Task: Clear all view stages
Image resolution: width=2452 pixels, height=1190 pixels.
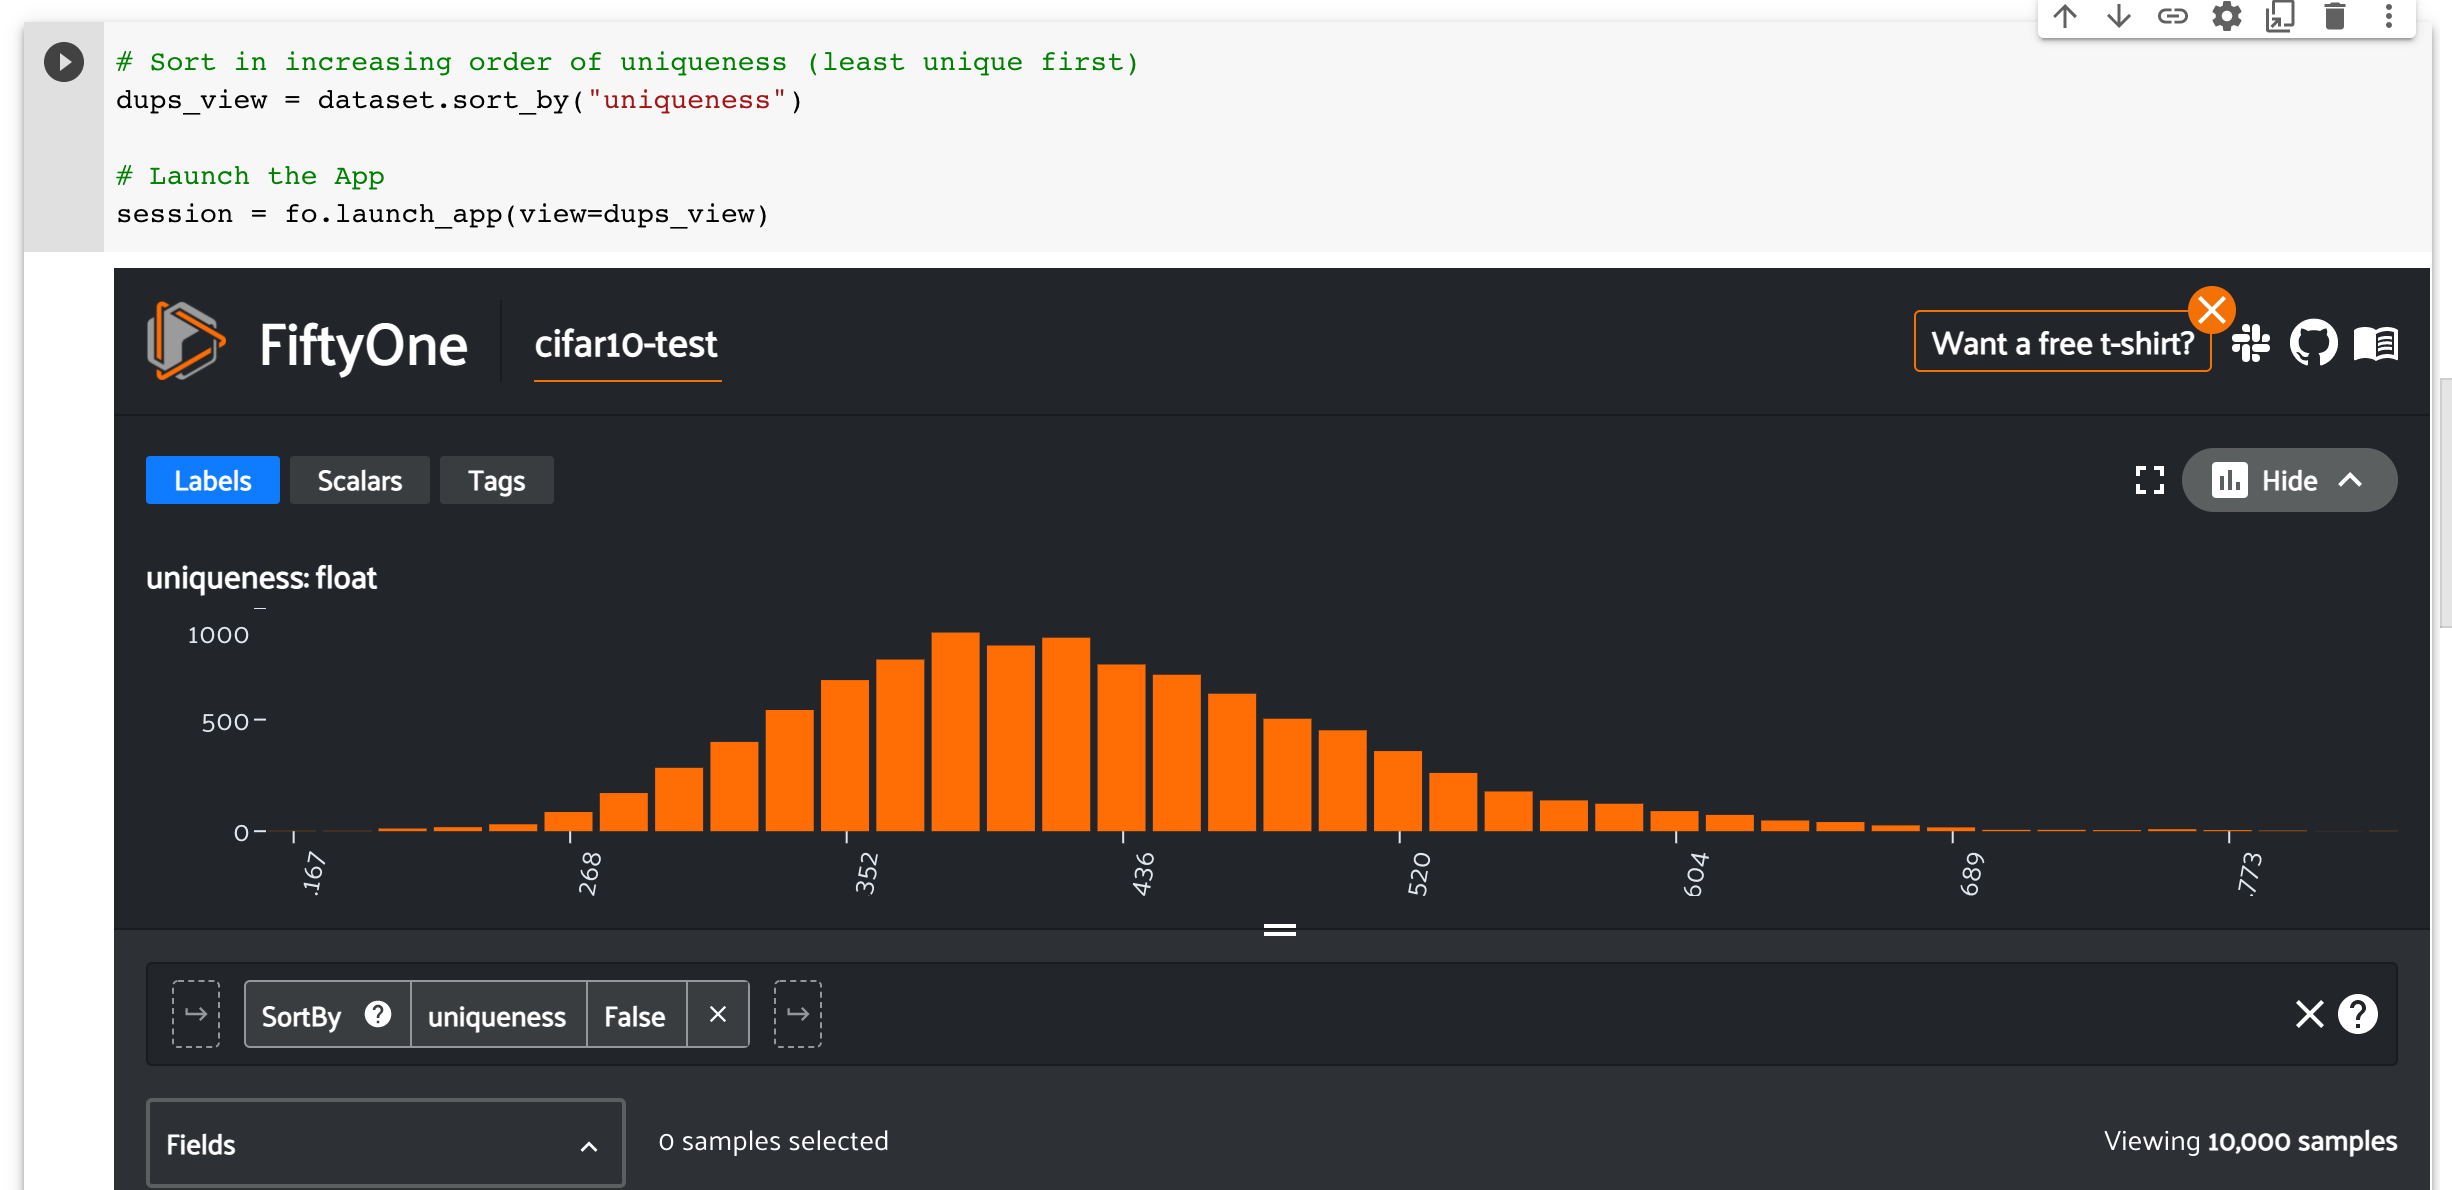Action: (x=2310, y=1014)
